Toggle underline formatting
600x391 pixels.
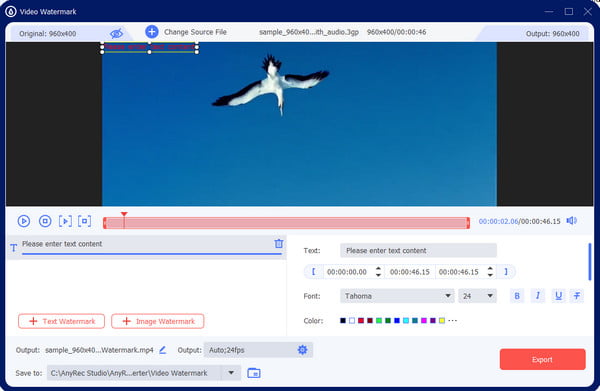pyautogui.click(x=558, y=296)
